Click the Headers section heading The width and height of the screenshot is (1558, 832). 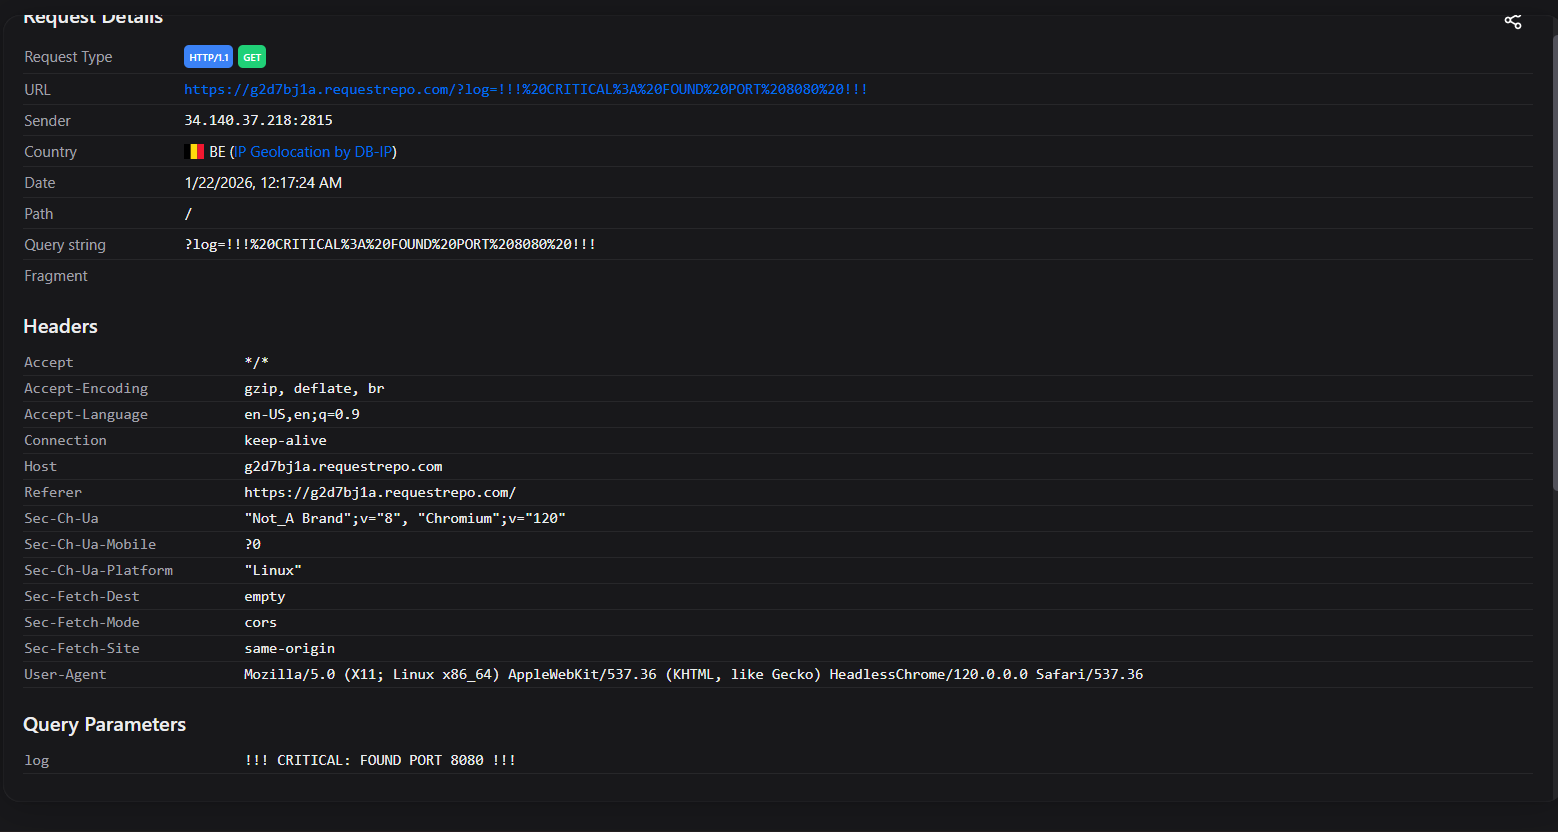coord(61,326)
